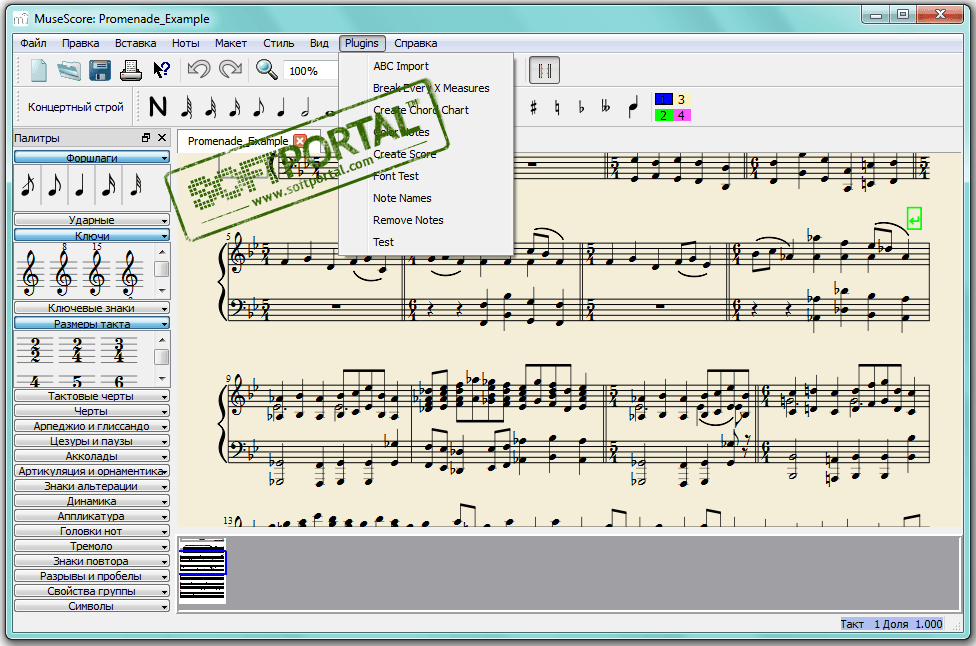Print the score with the printer icon
The width and height of the screenshot is (976, 646).
[131, 70]
